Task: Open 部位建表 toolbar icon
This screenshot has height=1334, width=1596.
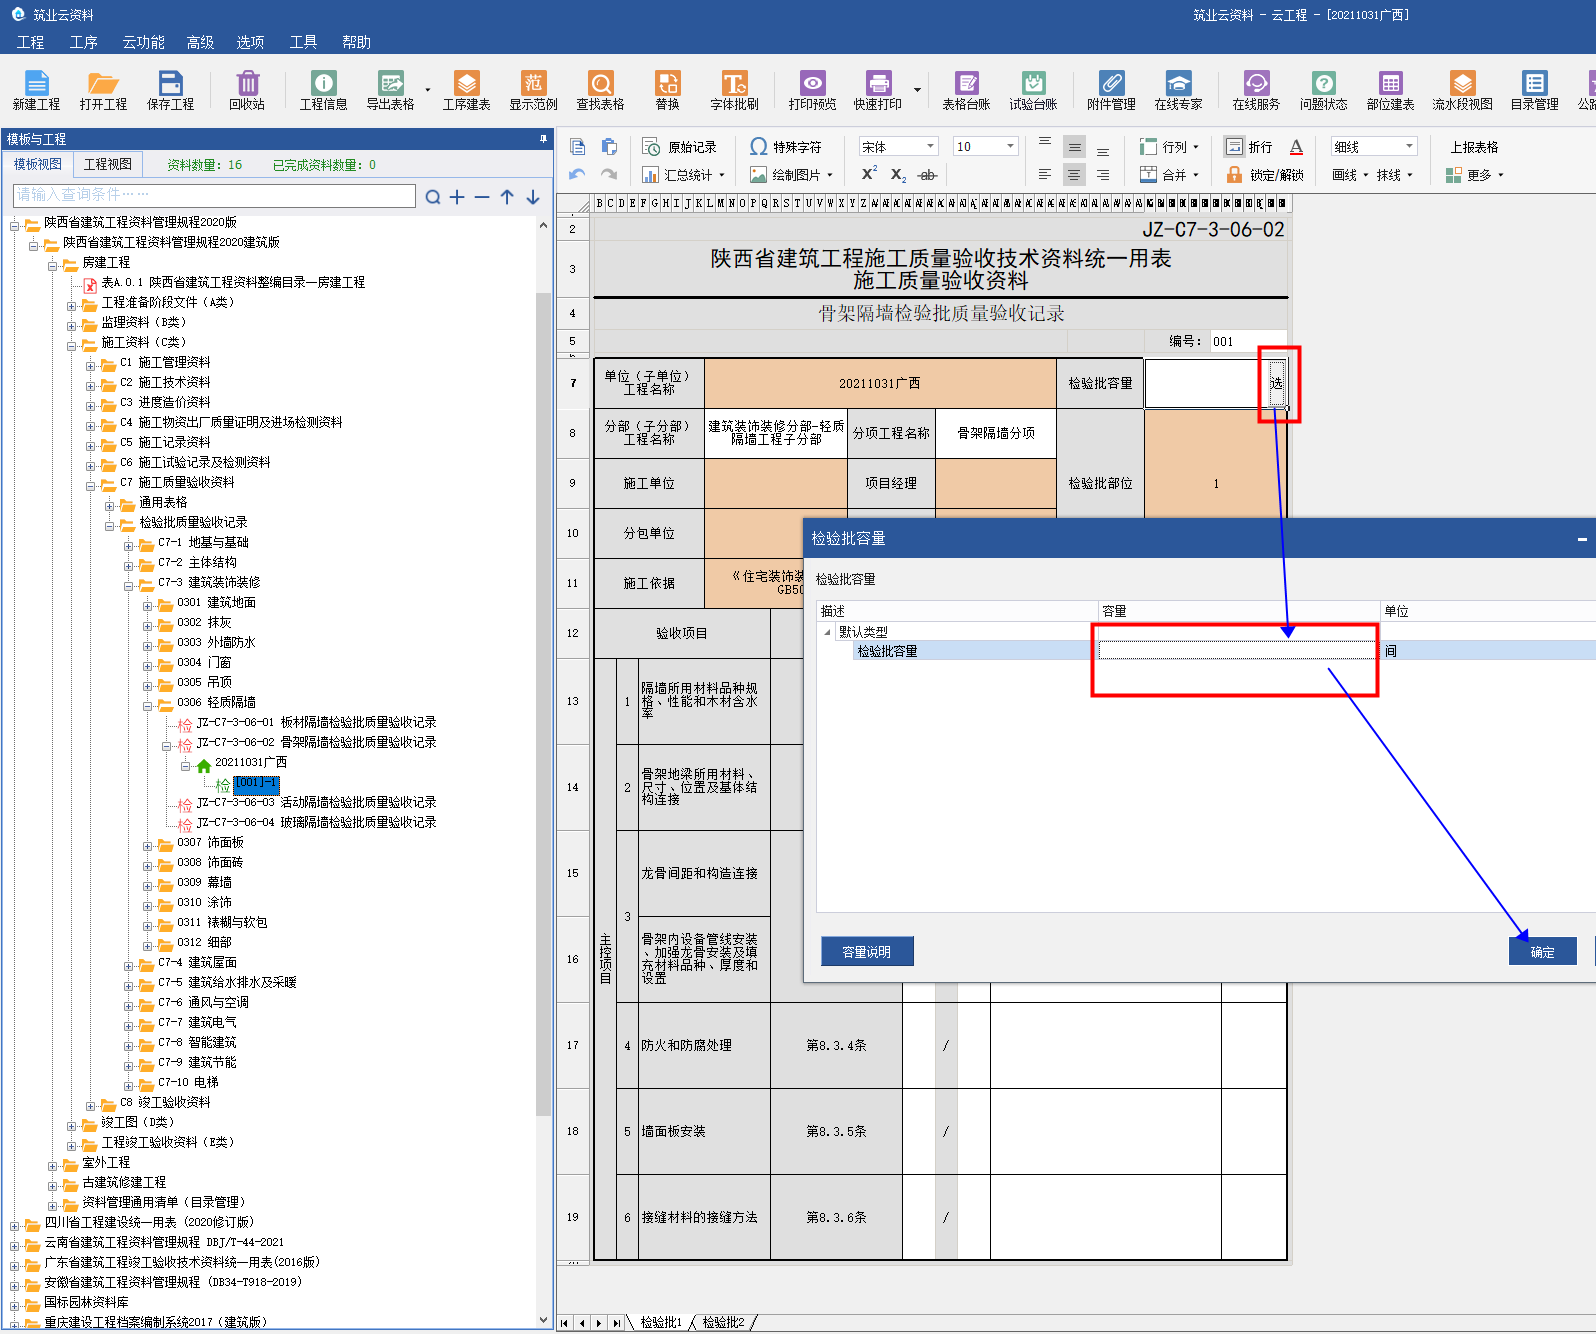Action: [x=1390, y=90]
